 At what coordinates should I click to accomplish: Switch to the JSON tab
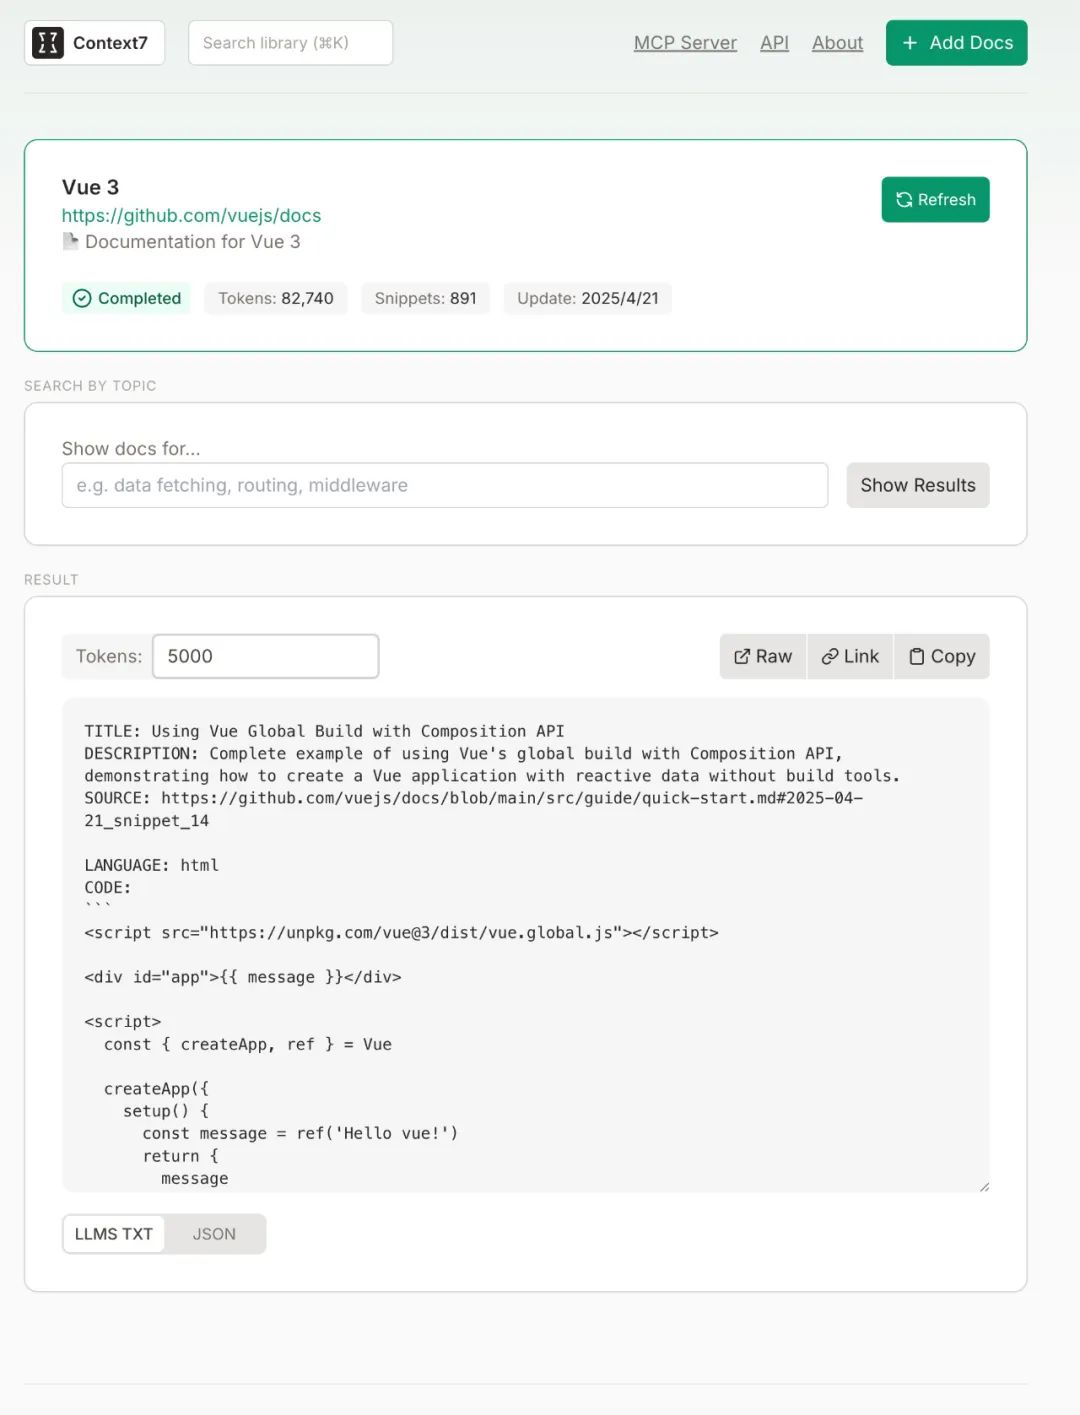coord(214,1234)
